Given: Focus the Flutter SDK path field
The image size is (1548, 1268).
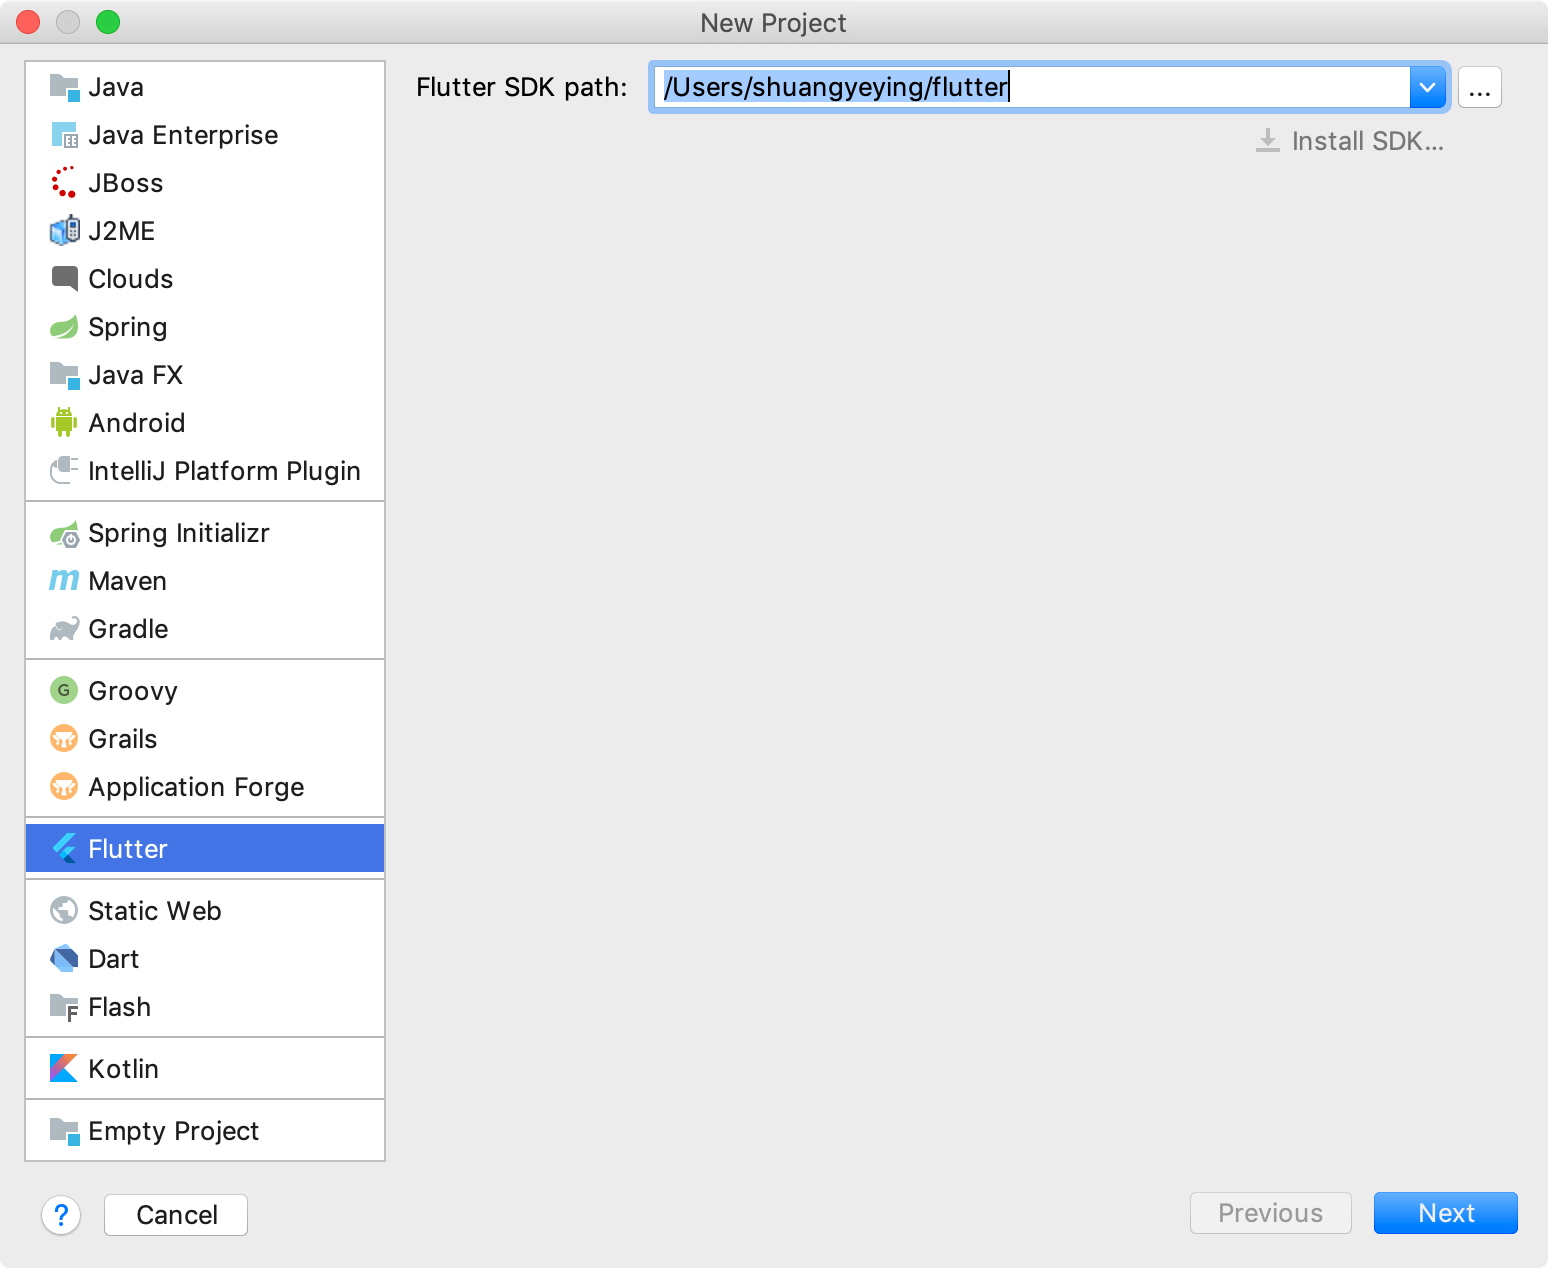Looking at the screenshot, I should (x=1032, y=88).
